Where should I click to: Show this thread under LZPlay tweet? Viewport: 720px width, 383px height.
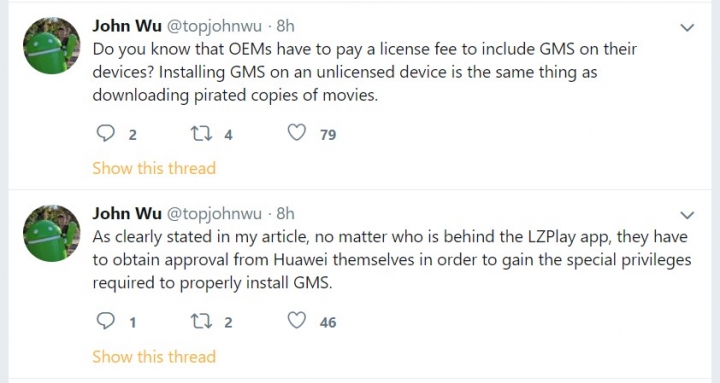[x=154, y=356]
